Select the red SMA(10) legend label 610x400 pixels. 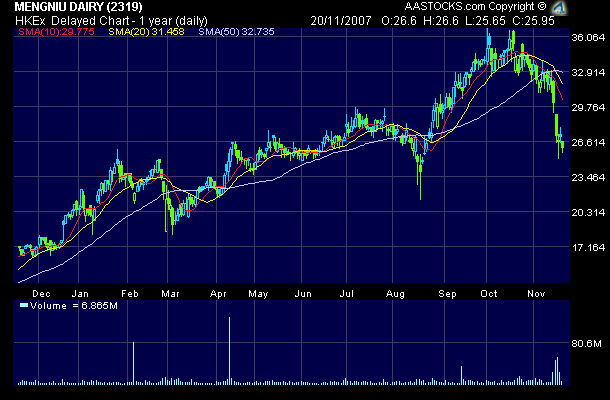54,32
